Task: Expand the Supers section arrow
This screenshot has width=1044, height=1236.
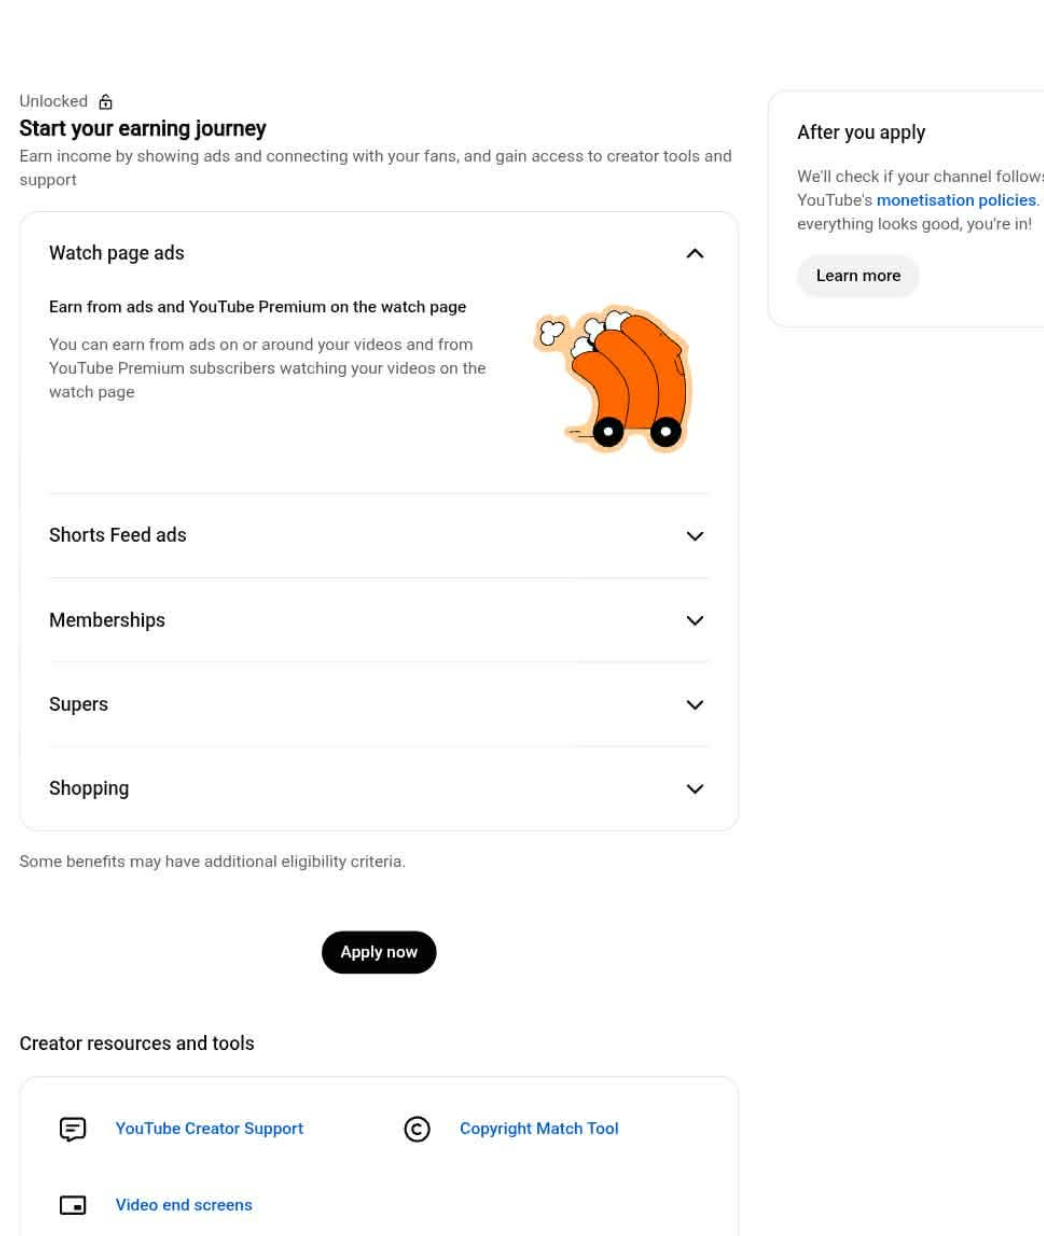Action: [x=695, y=705]
